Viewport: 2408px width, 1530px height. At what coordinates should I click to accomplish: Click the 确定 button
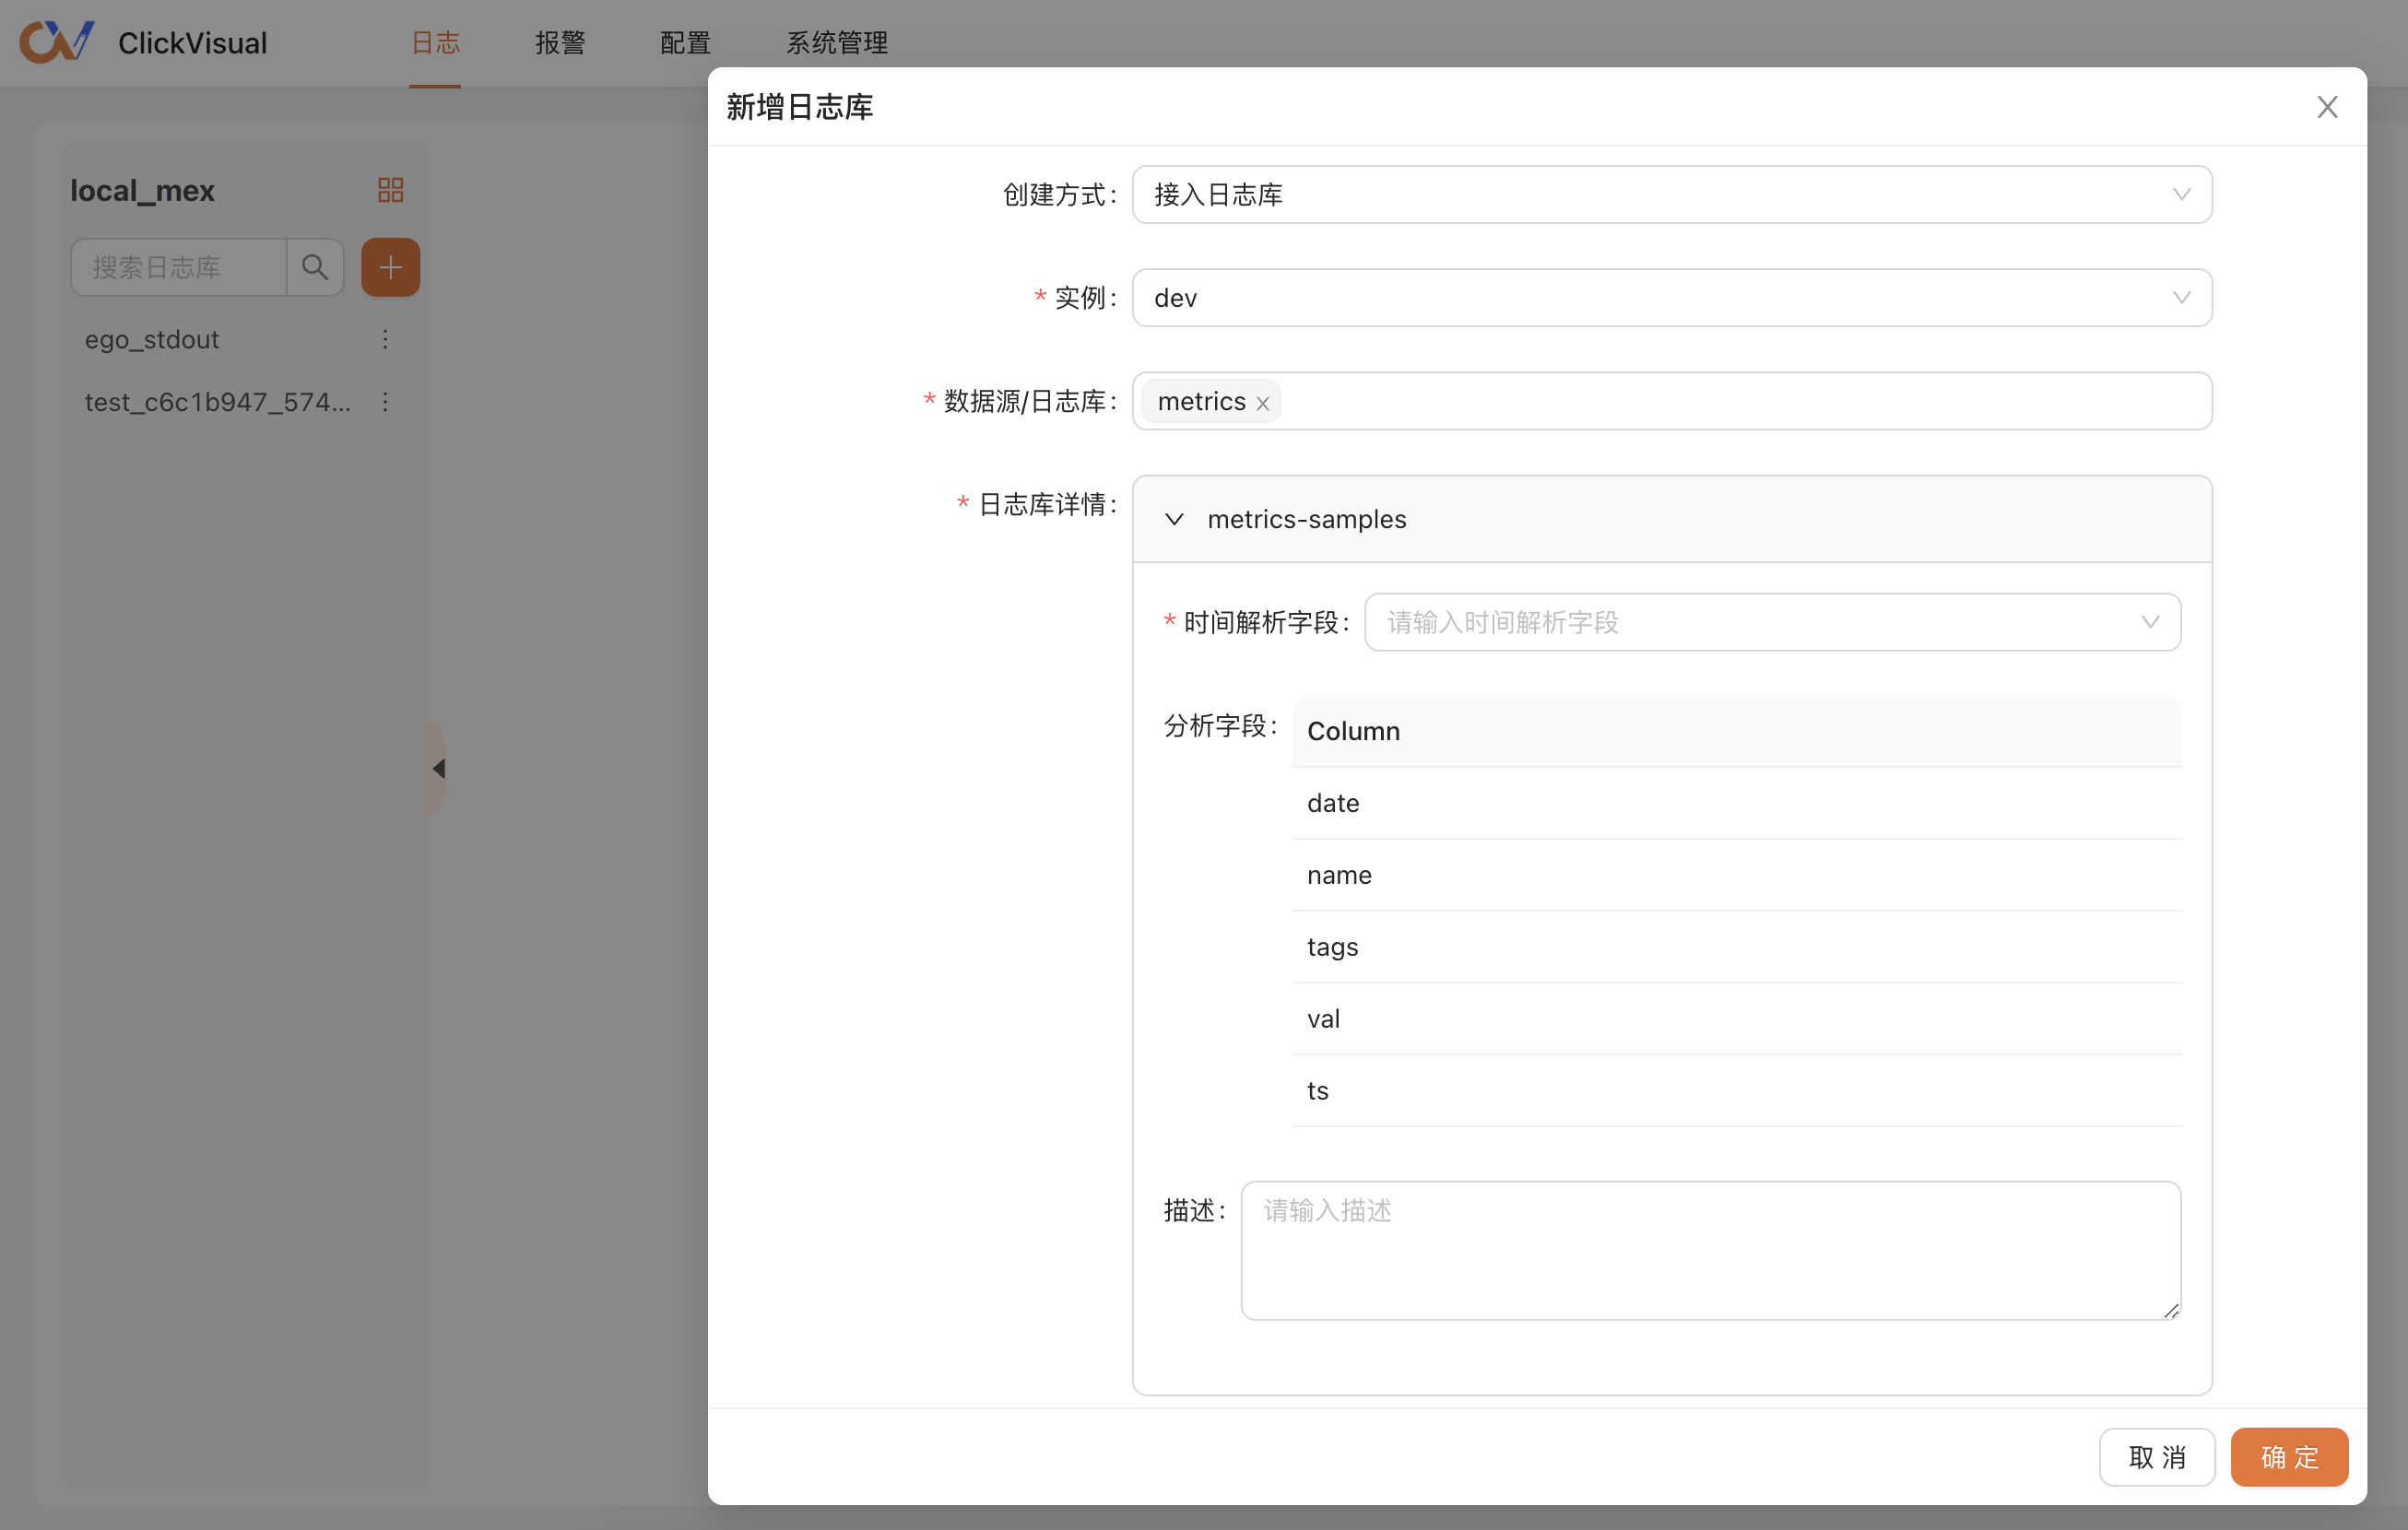point(2289,1457)
